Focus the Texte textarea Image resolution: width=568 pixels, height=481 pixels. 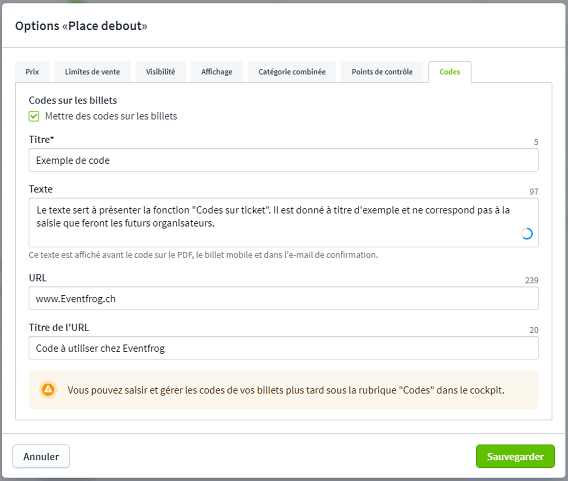point(284,222)
